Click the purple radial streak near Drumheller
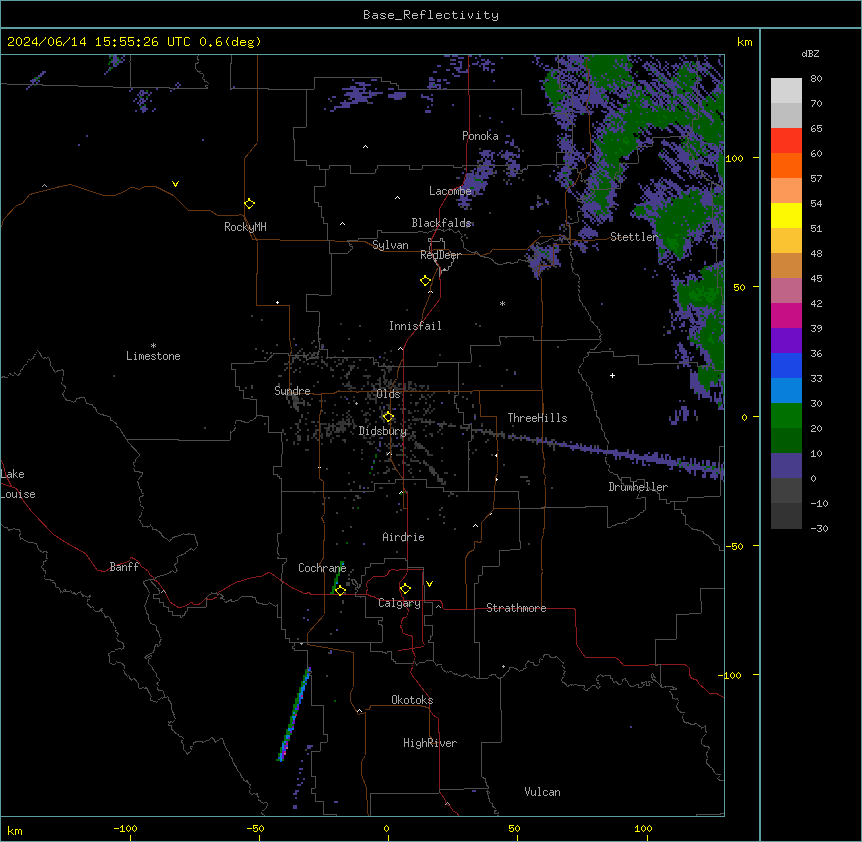This screenshot has width=862, height=842. click(616, 453)
